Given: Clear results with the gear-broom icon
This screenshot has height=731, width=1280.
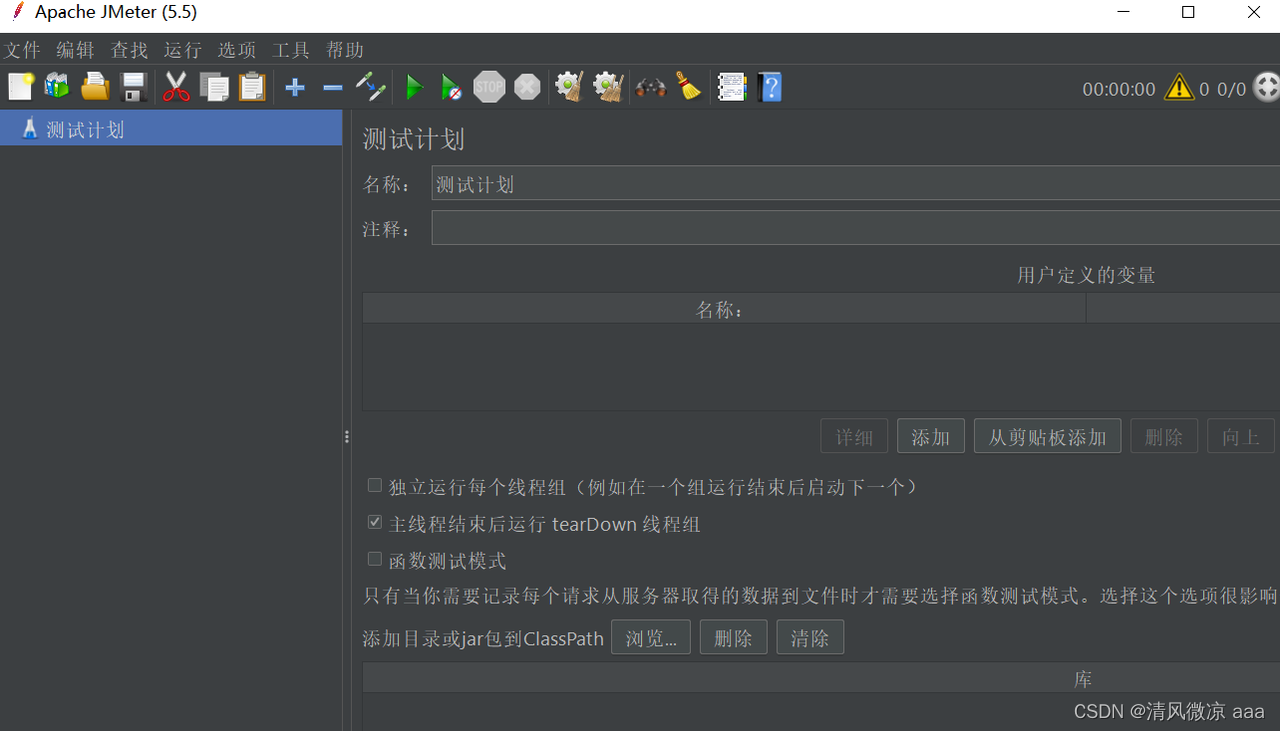Looking at the screenshot, I should (569, 87).
